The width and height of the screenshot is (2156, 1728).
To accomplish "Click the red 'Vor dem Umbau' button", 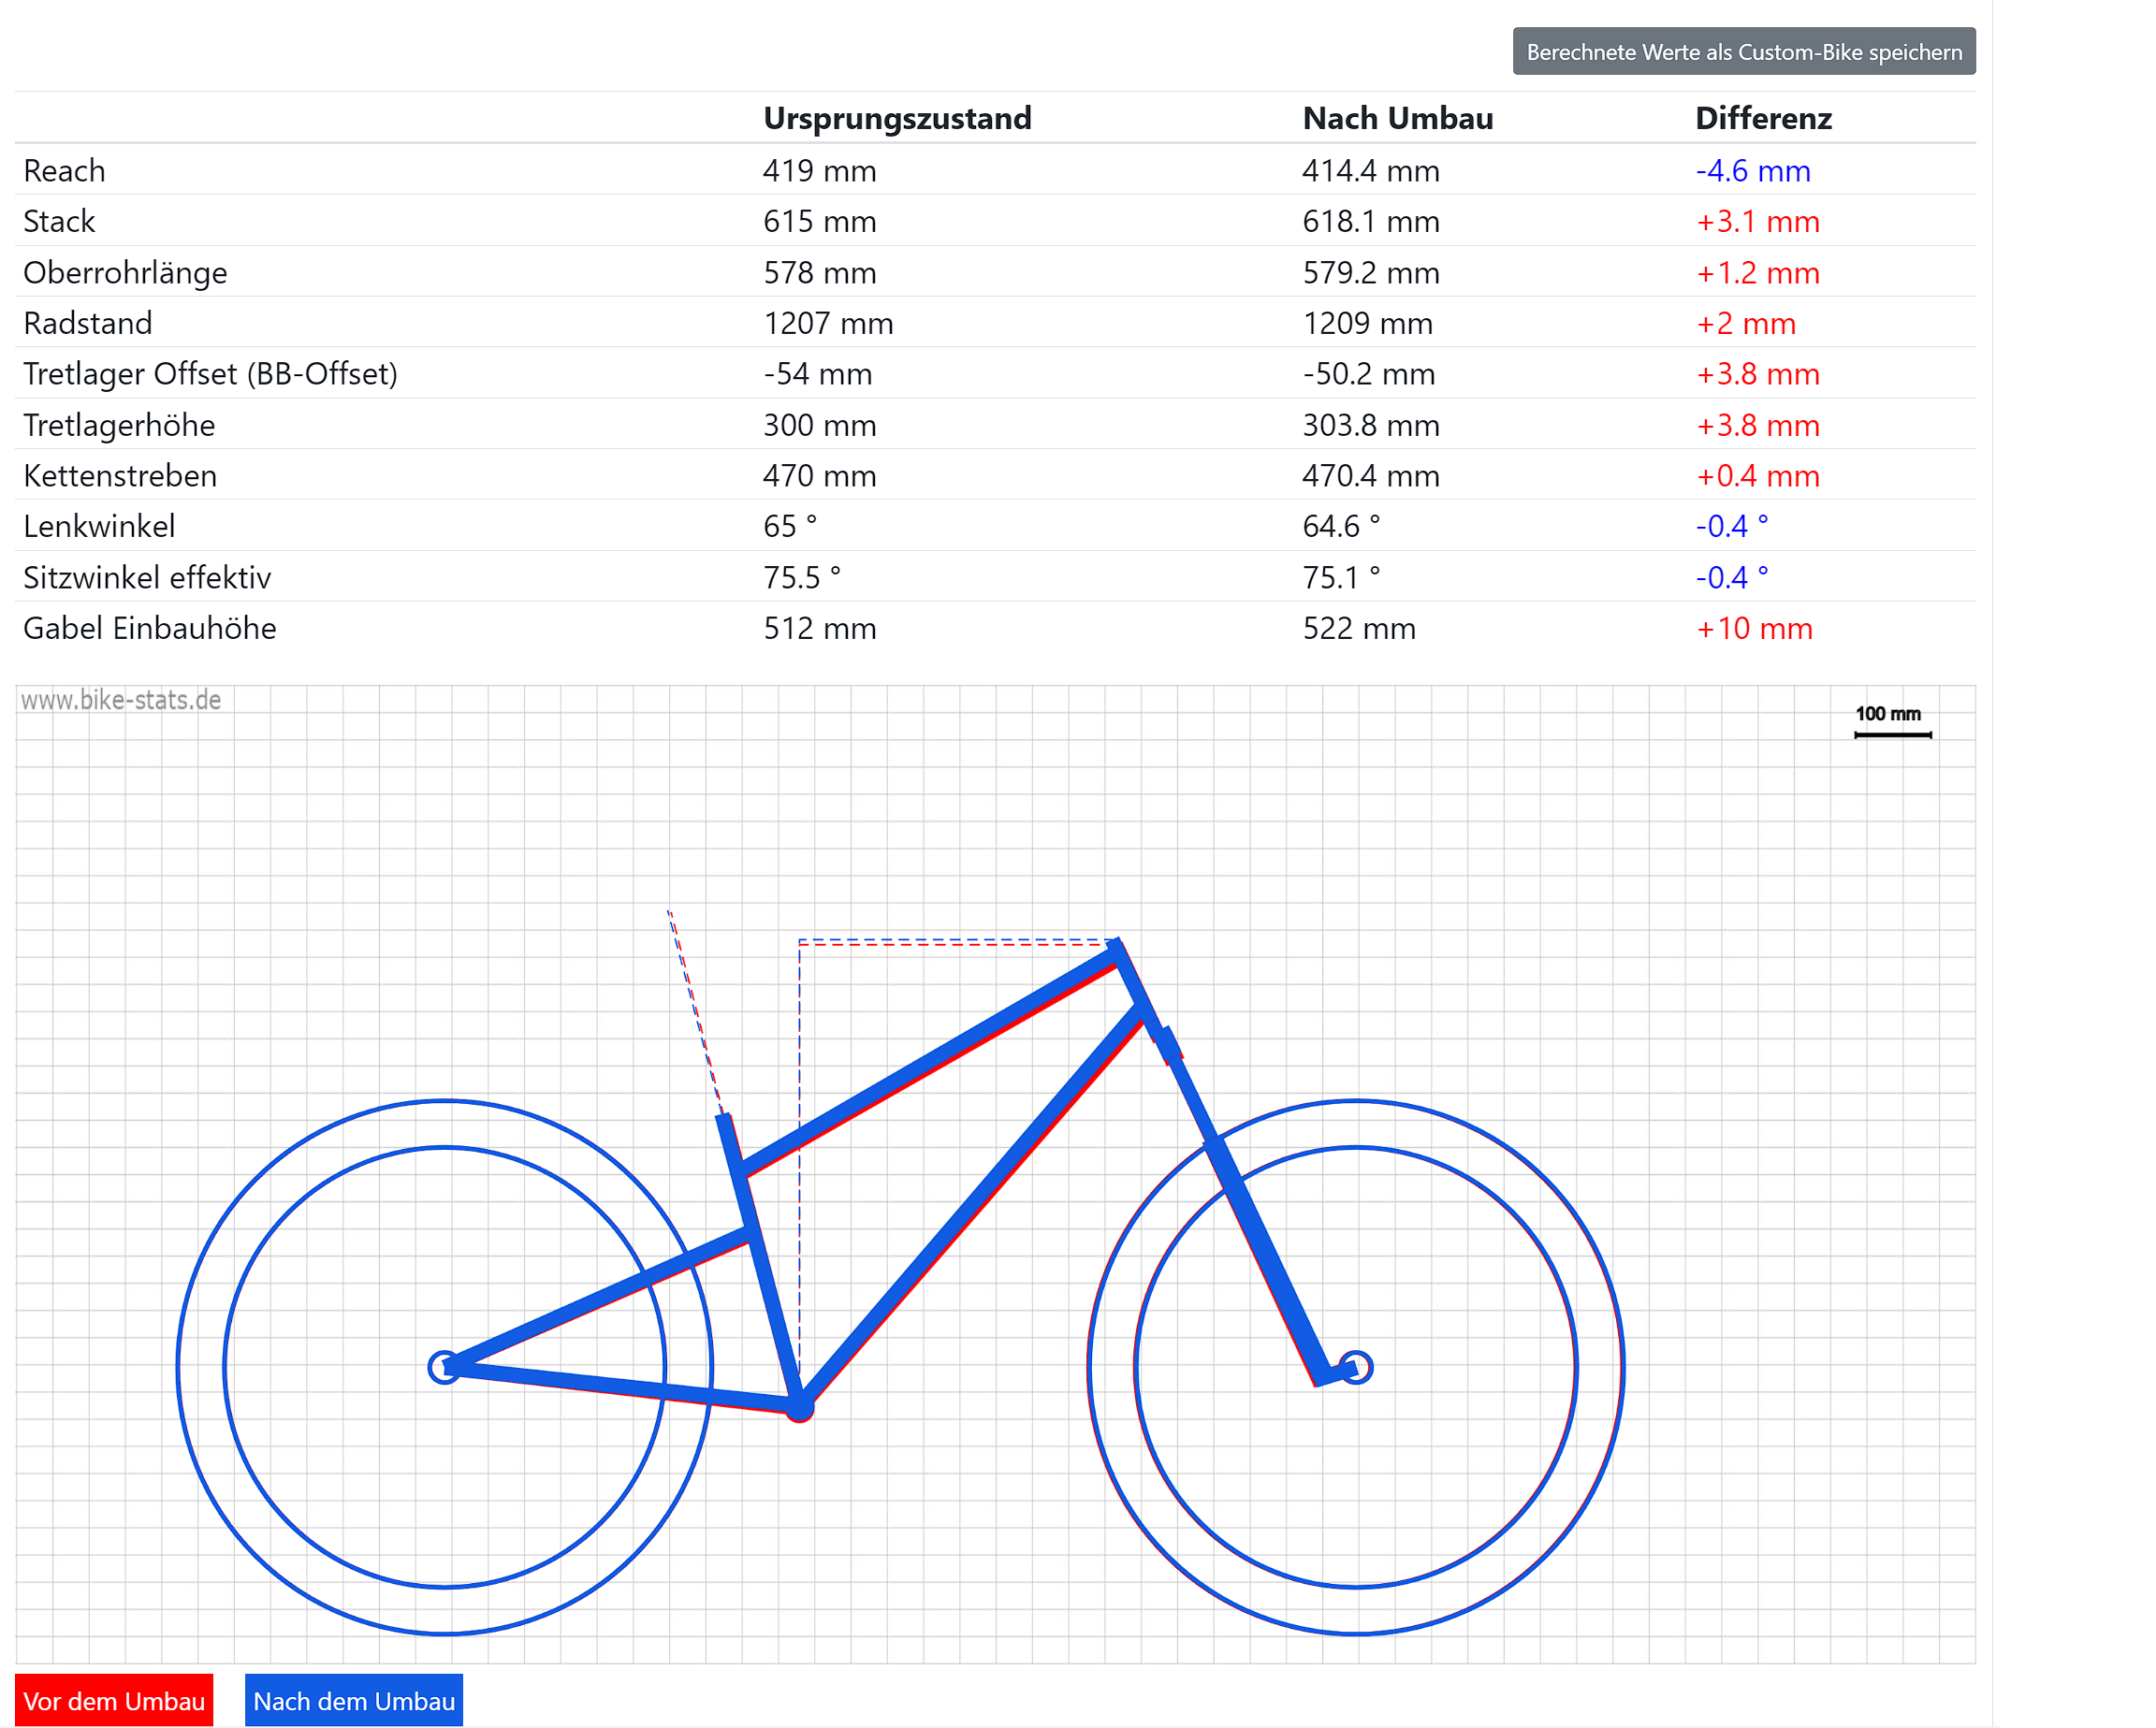I will pos(114,1700).
